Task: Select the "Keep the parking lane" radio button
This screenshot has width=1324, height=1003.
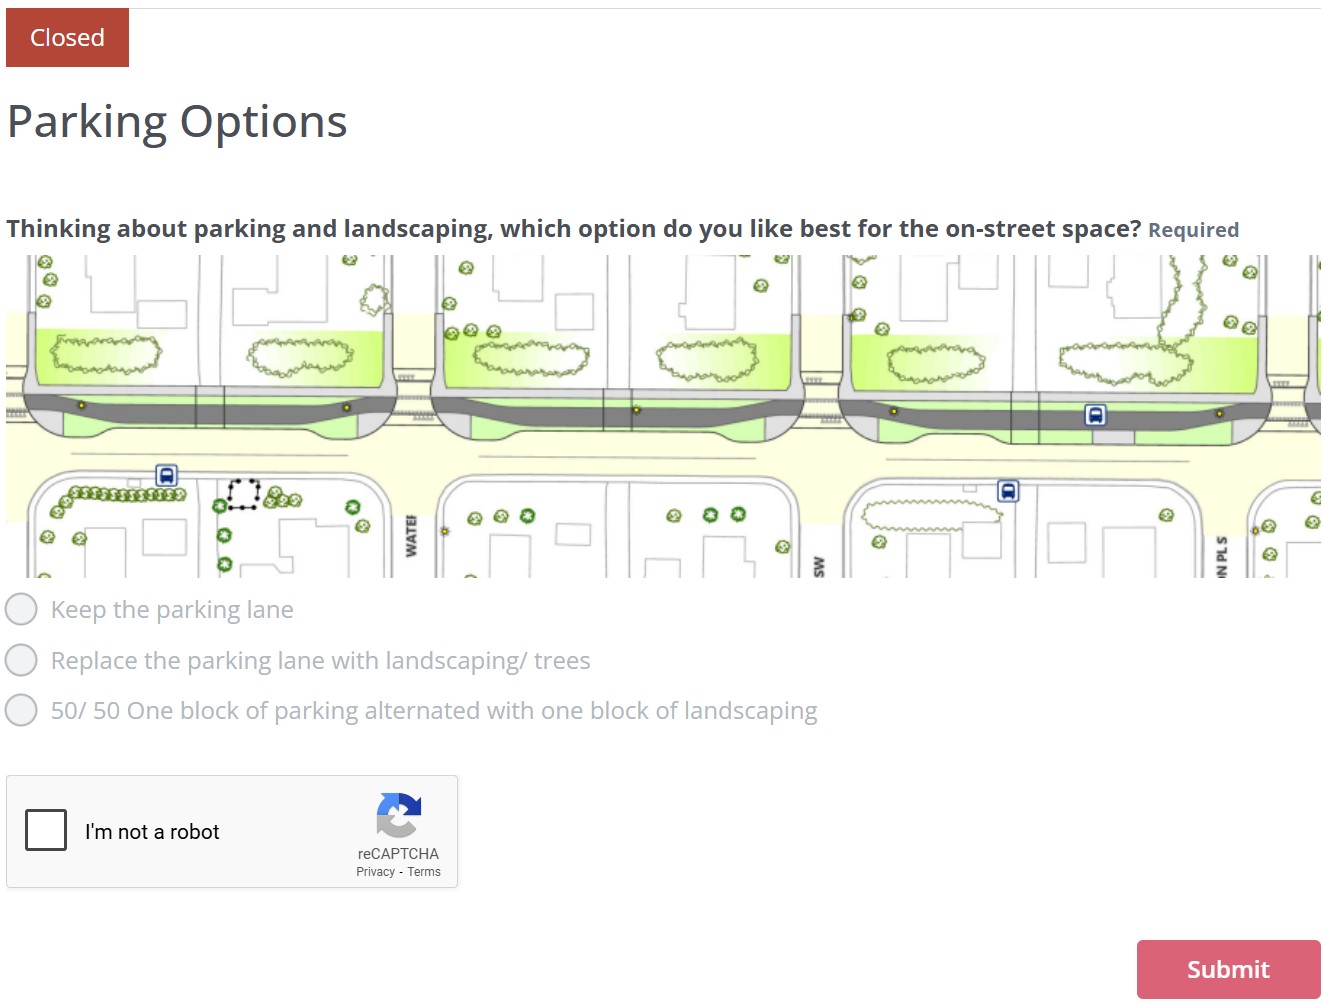Action: pos(21,609)
